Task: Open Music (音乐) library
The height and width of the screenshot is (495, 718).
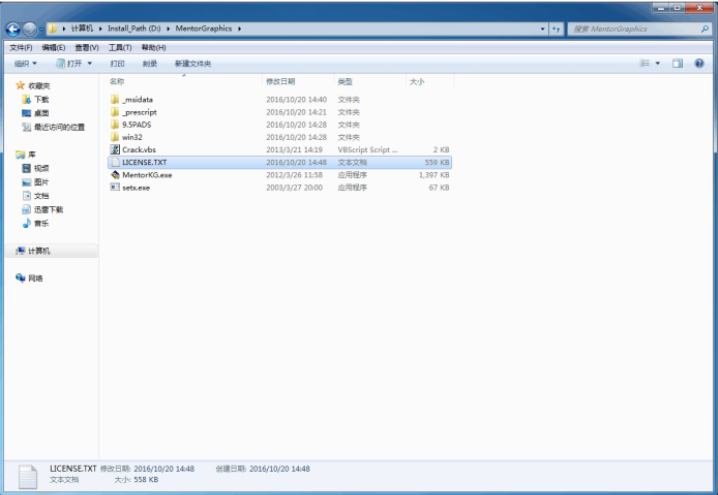Action: pos(35,223)
